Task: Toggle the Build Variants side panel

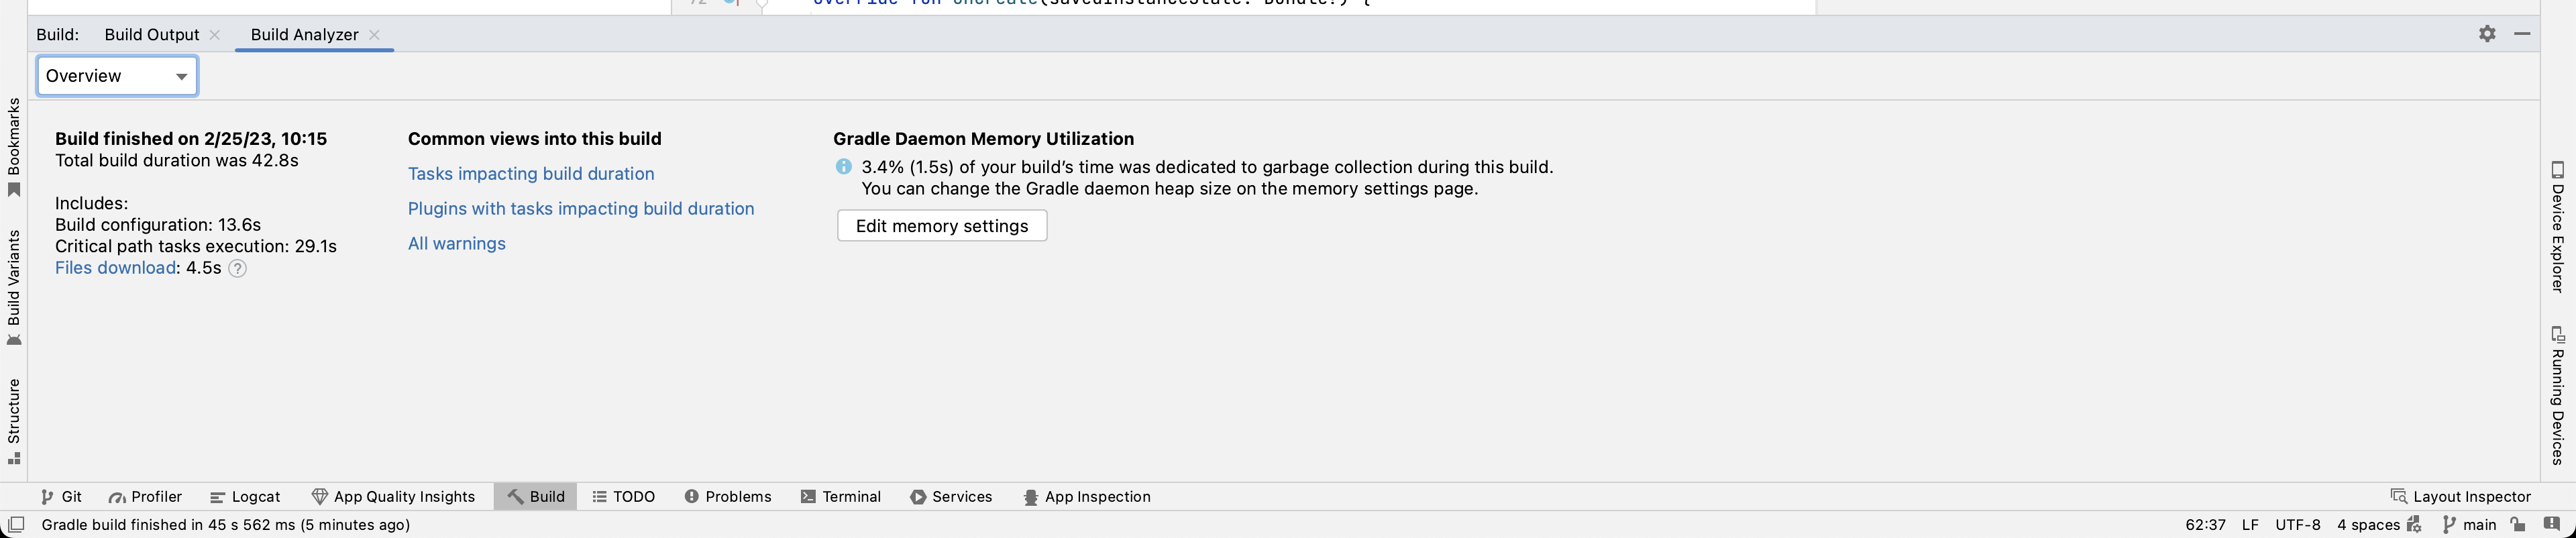Action: (x=14, y=287)
